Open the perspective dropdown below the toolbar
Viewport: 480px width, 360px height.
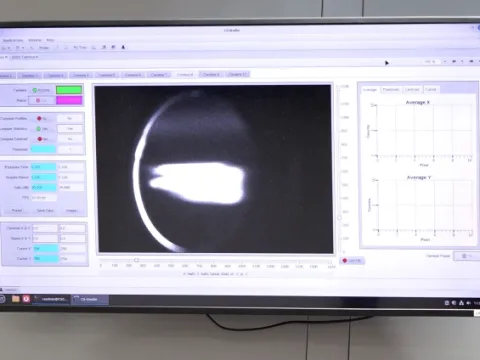coord(24,57)
